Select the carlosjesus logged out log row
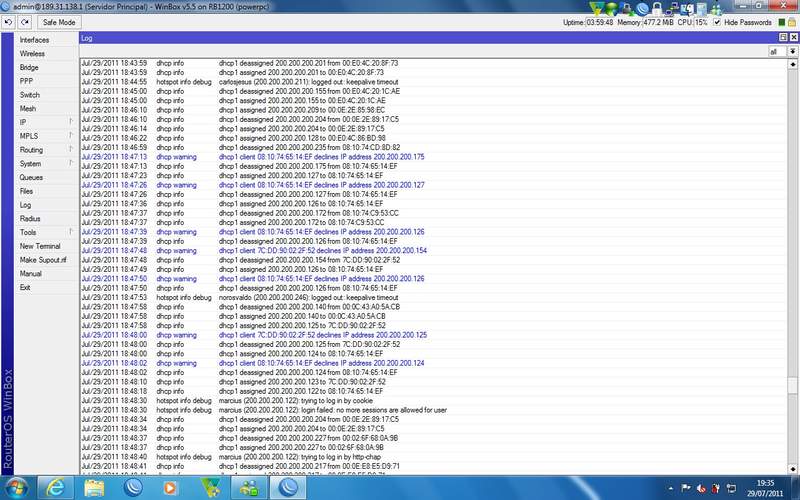The height and width of the screenshot is (500, 800). (x=434, y=82)
